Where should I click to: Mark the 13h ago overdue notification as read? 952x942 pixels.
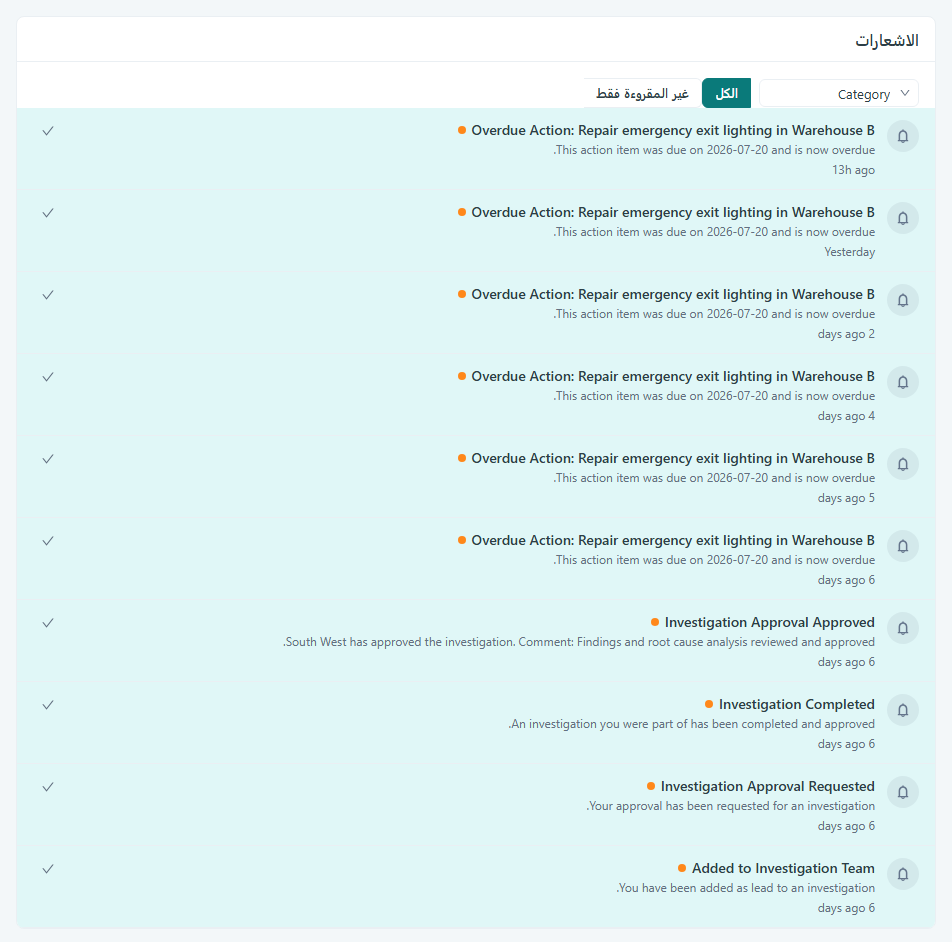tap(48, 131)
